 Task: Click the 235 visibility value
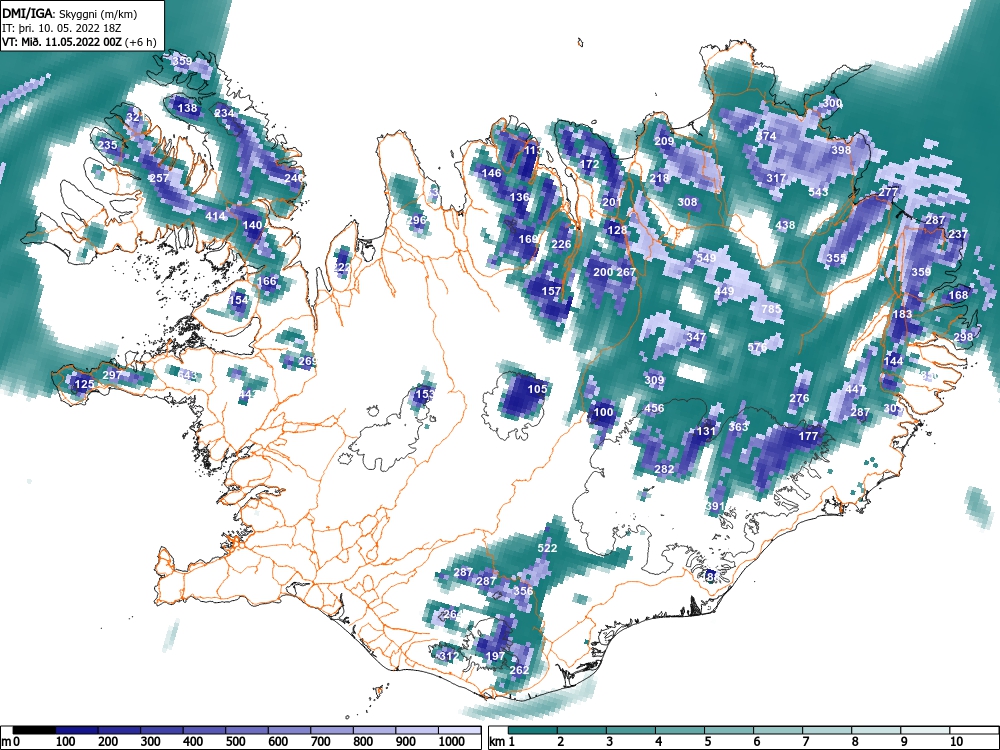pyautogui.click(x=107, y=145)
